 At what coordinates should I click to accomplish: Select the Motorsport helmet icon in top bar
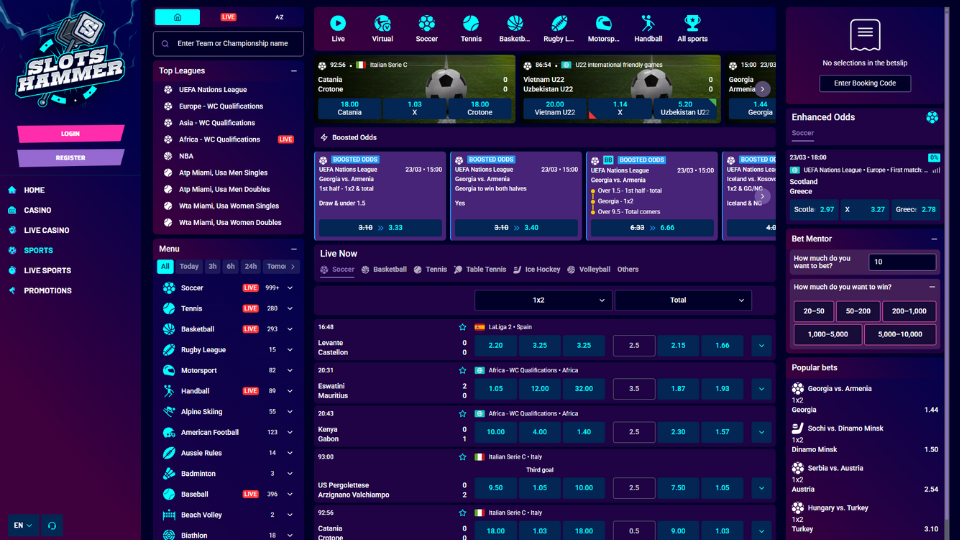(x=604, y=23)
